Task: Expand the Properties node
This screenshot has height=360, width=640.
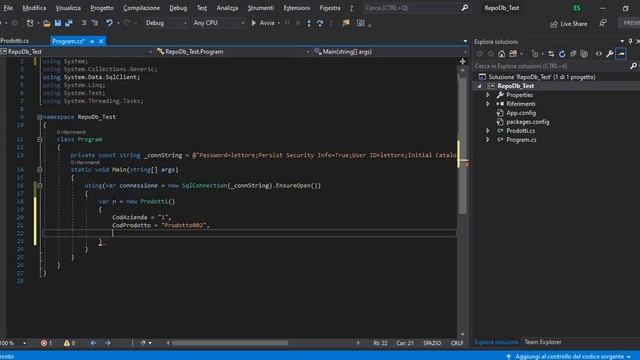Action: [488, 95]
